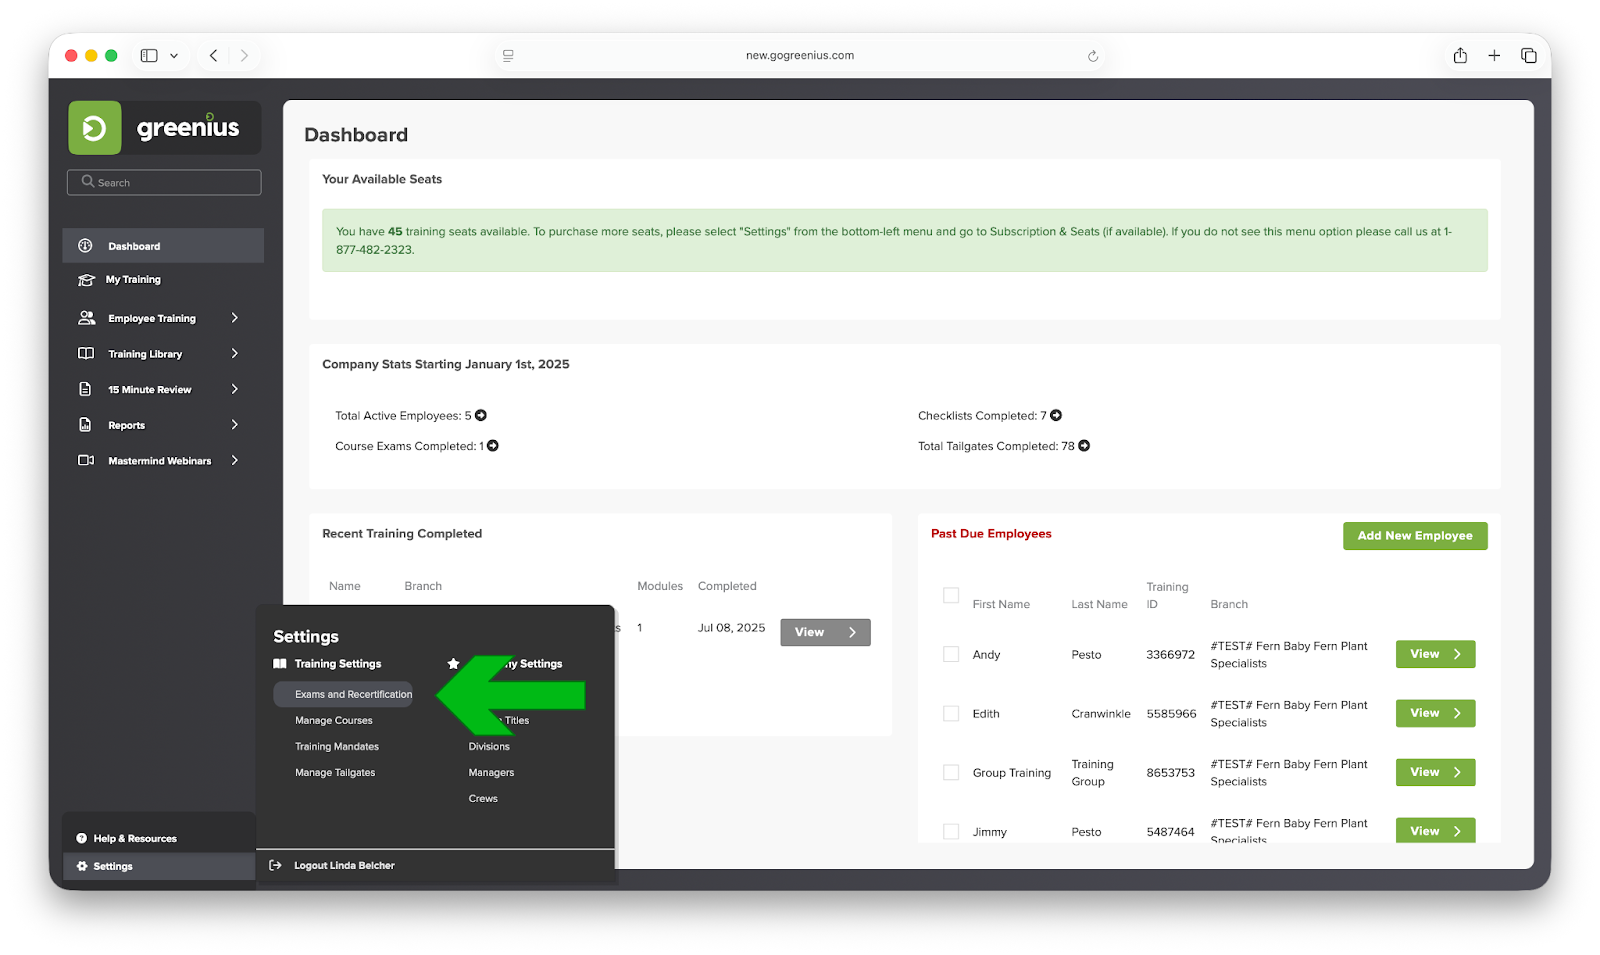Click the 15 Minute Review document icon
Image resolution: width=1600 pixels, height=955 pixels.
pos(86,389)
